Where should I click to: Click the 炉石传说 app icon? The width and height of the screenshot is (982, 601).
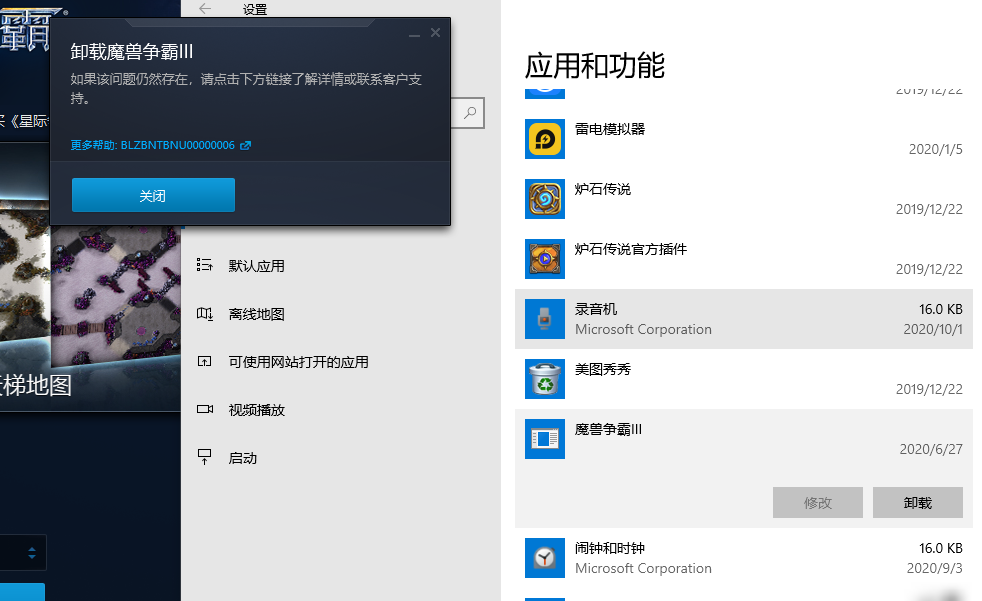point(545,199)
